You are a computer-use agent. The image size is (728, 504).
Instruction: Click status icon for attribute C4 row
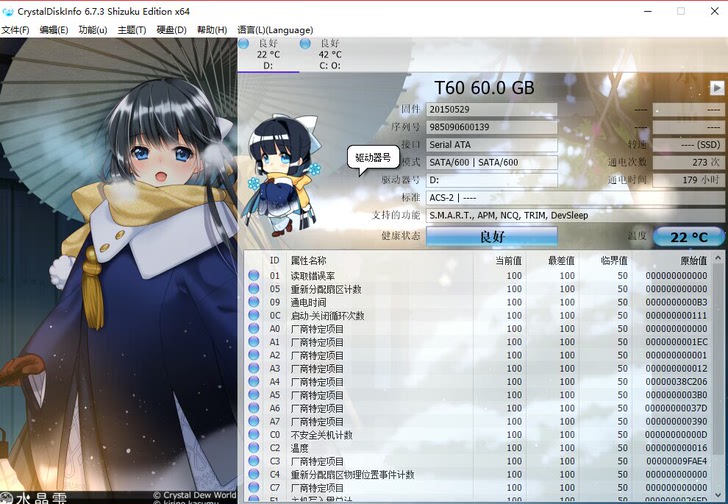[x=254, y=474]
